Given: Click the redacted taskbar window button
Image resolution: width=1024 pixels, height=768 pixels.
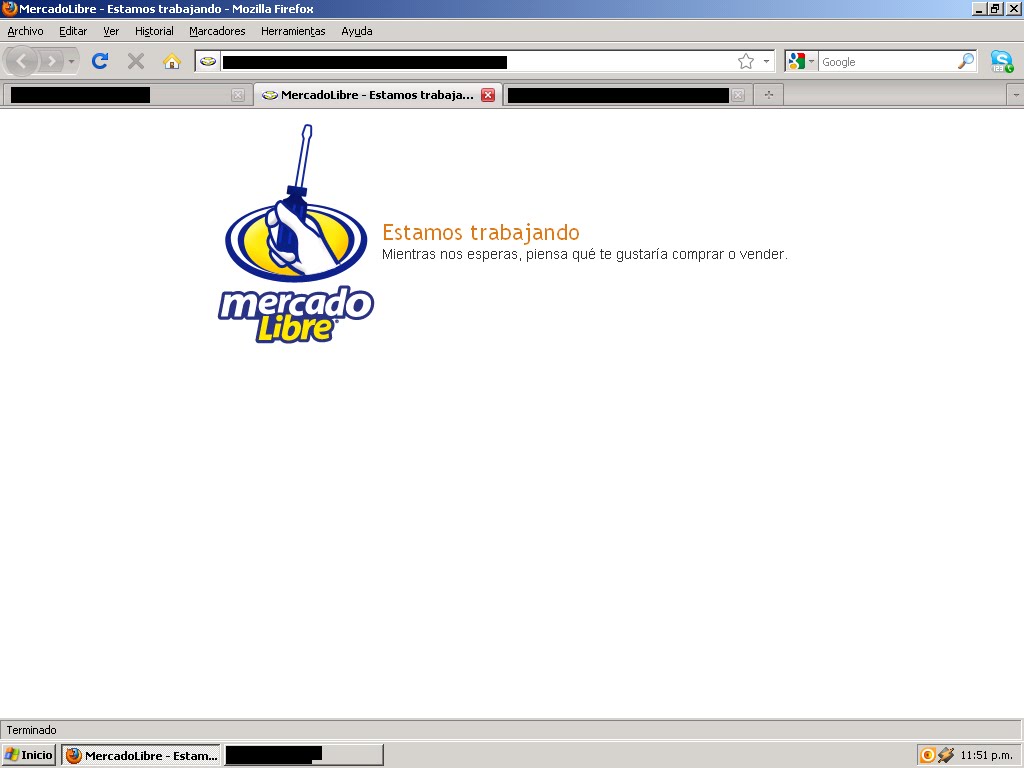Looking at the screenshot, I should (304, 756).
